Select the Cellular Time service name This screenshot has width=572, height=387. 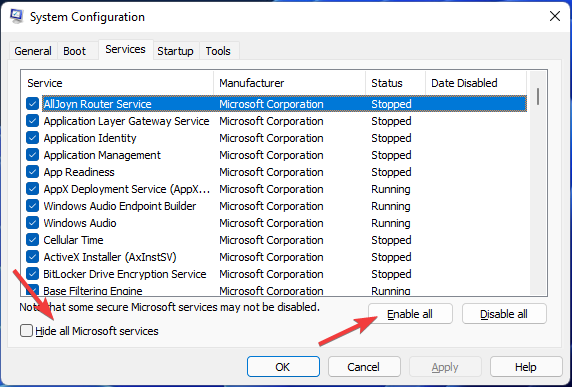click(x=73, y=240)
